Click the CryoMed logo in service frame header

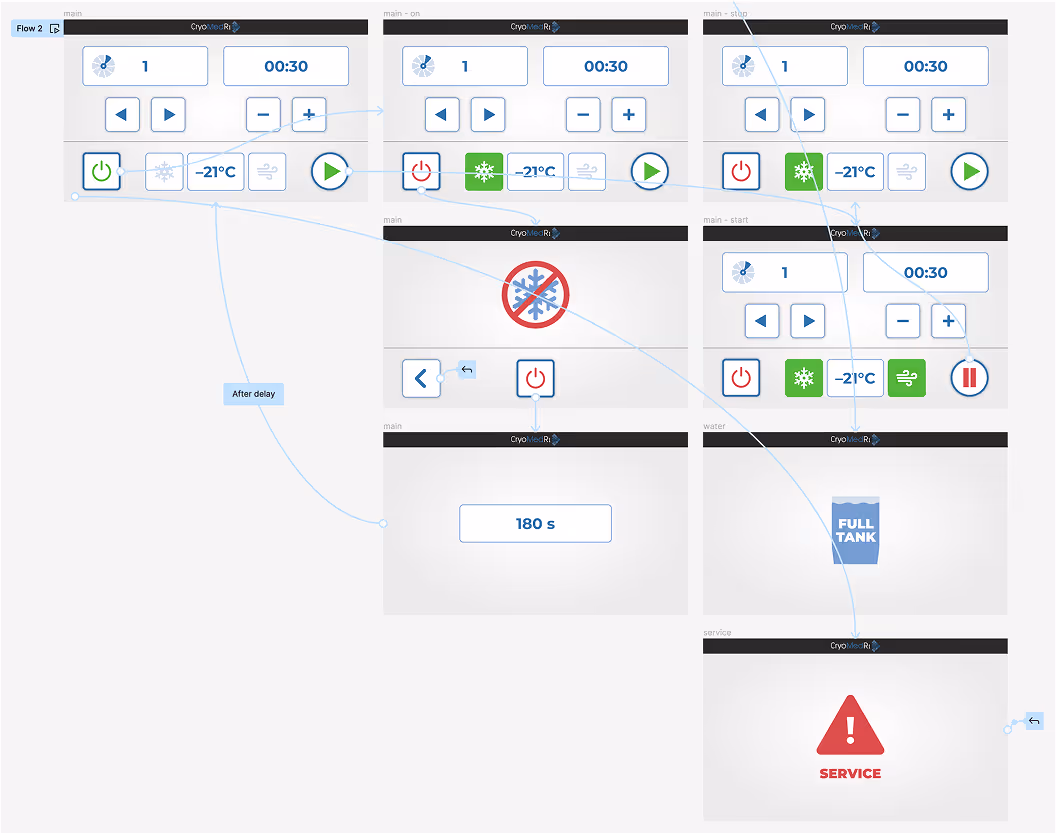pos(855,646)
